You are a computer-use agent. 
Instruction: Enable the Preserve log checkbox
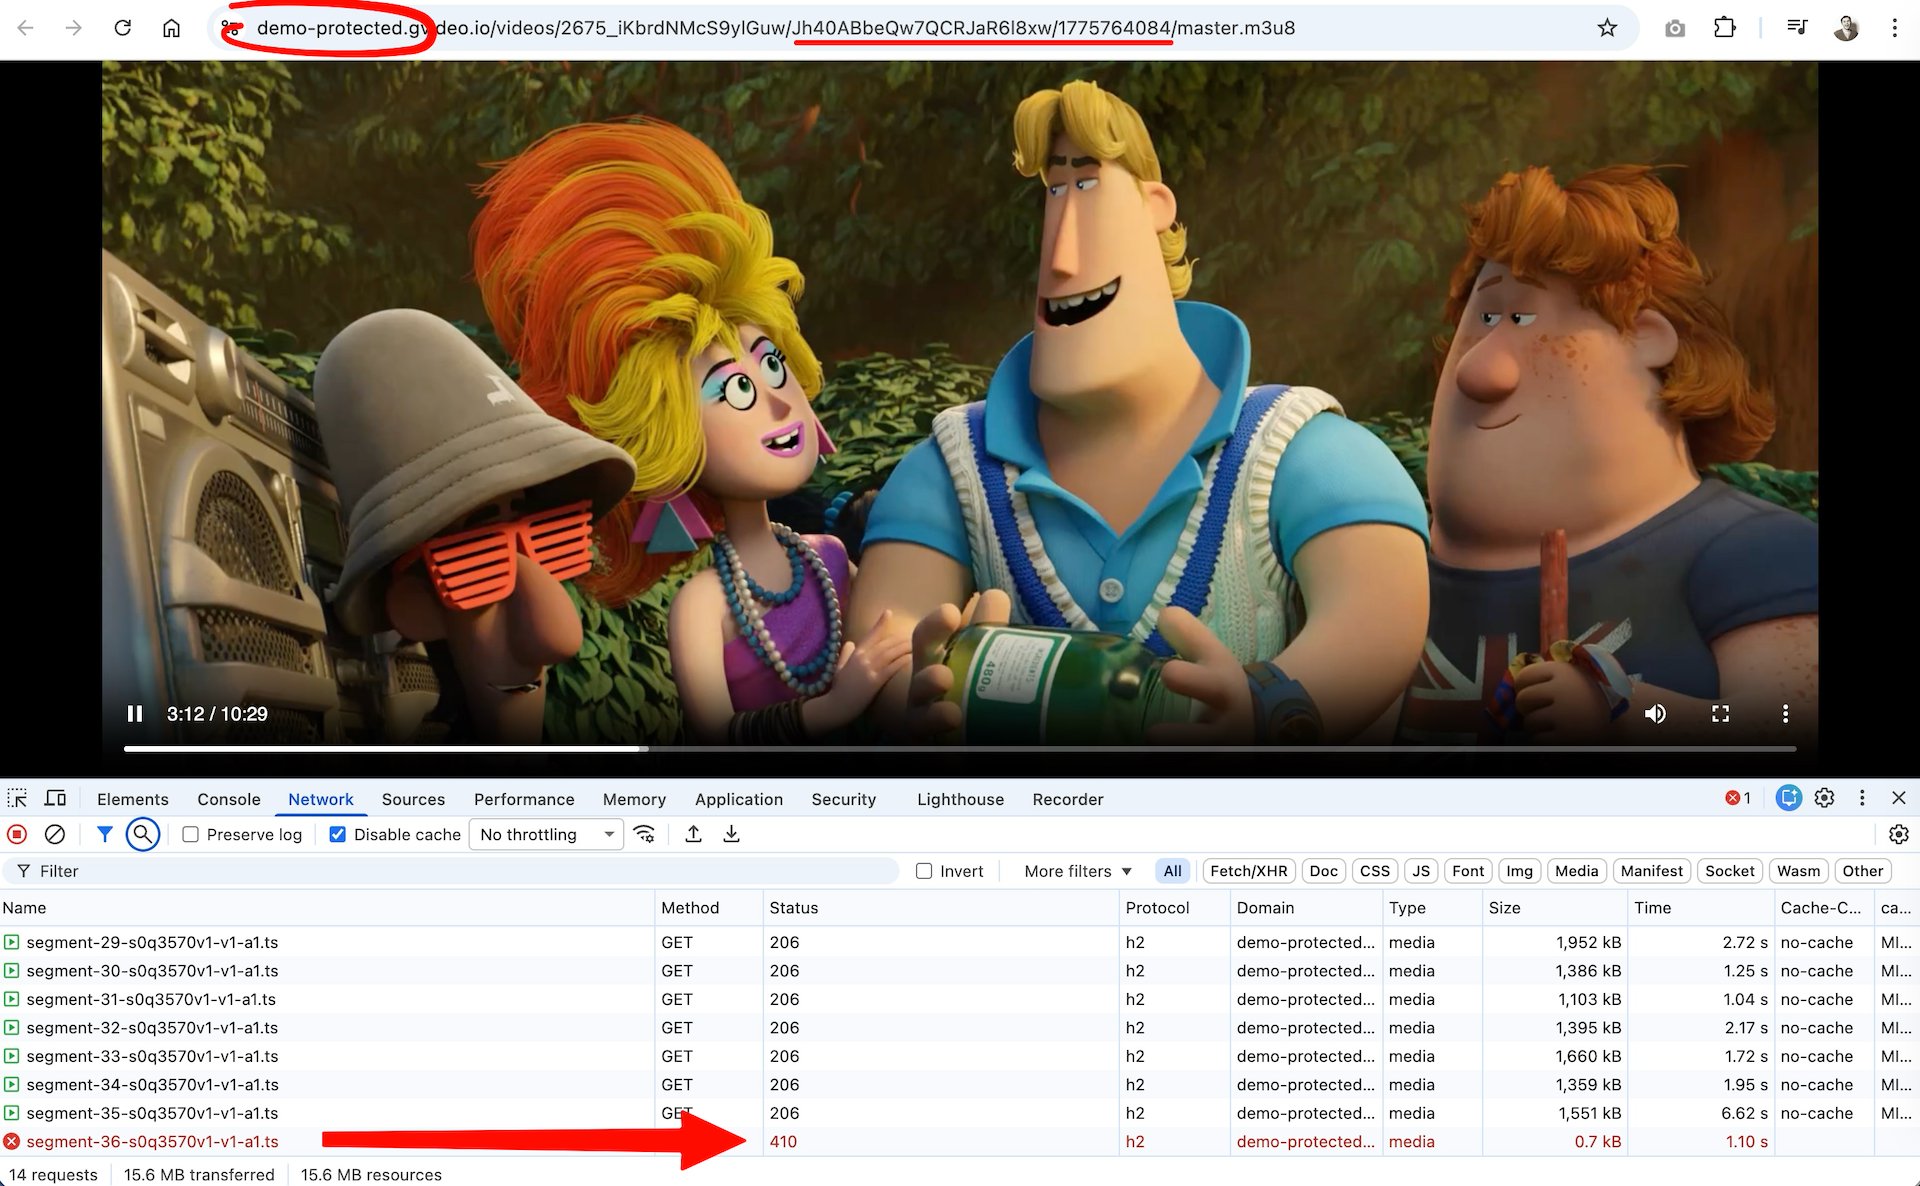click(191, 835)
